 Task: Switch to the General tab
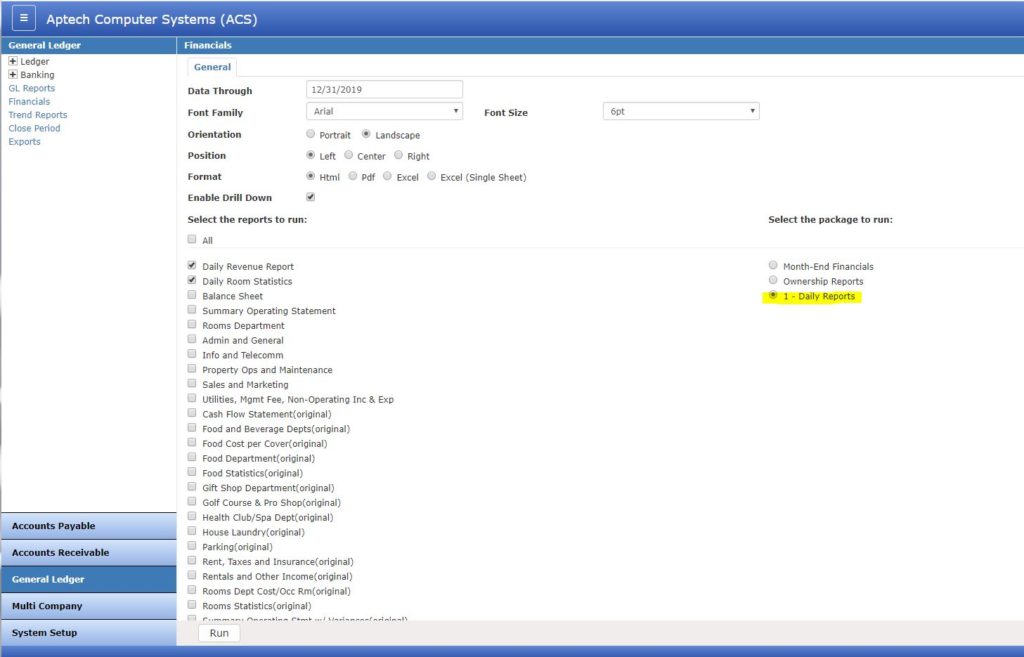tap(211, 67)
